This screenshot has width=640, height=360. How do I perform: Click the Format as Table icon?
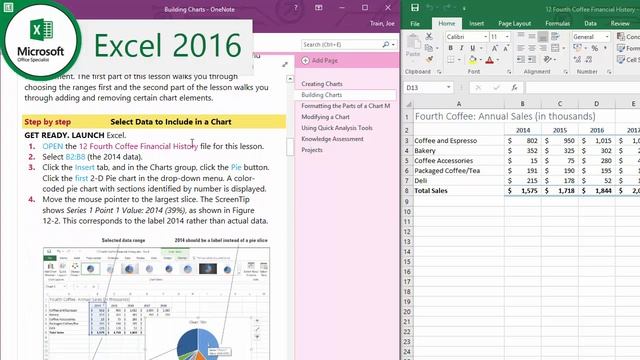point(621,48)
